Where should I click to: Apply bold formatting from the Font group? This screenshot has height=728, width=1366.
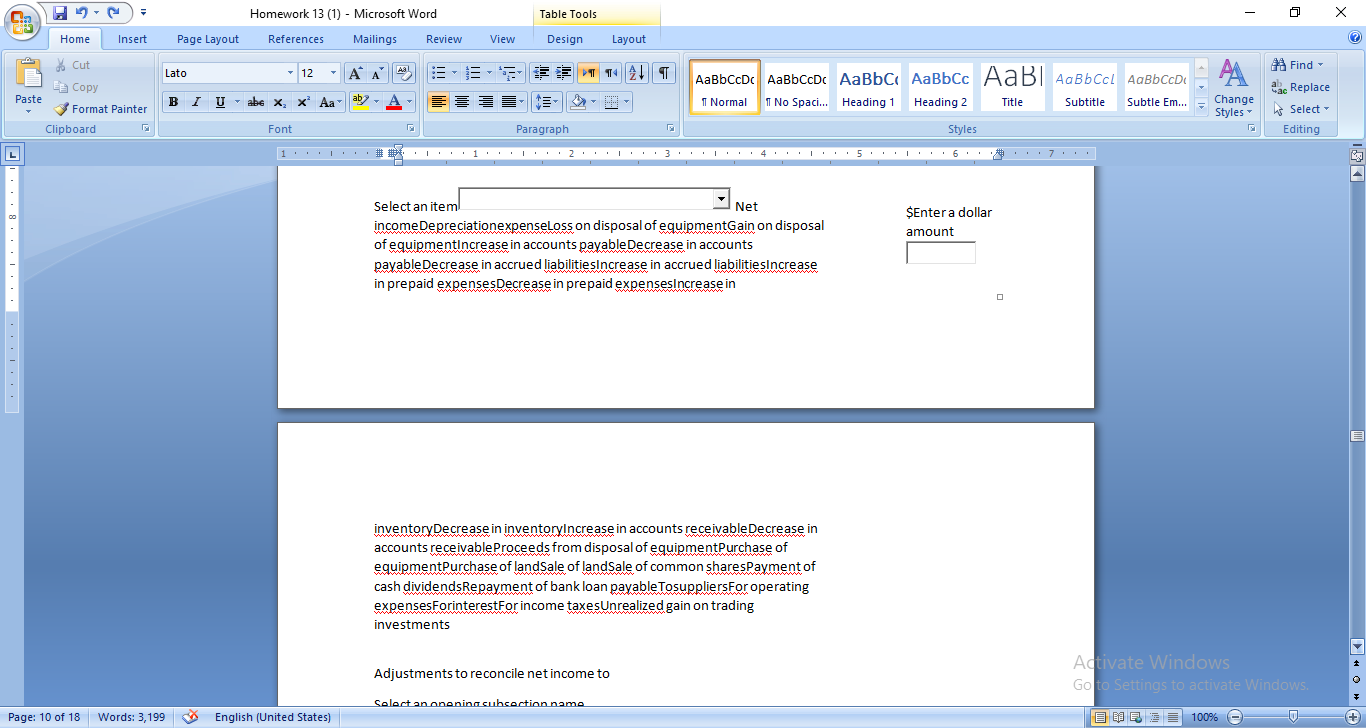tap(173, 102)
